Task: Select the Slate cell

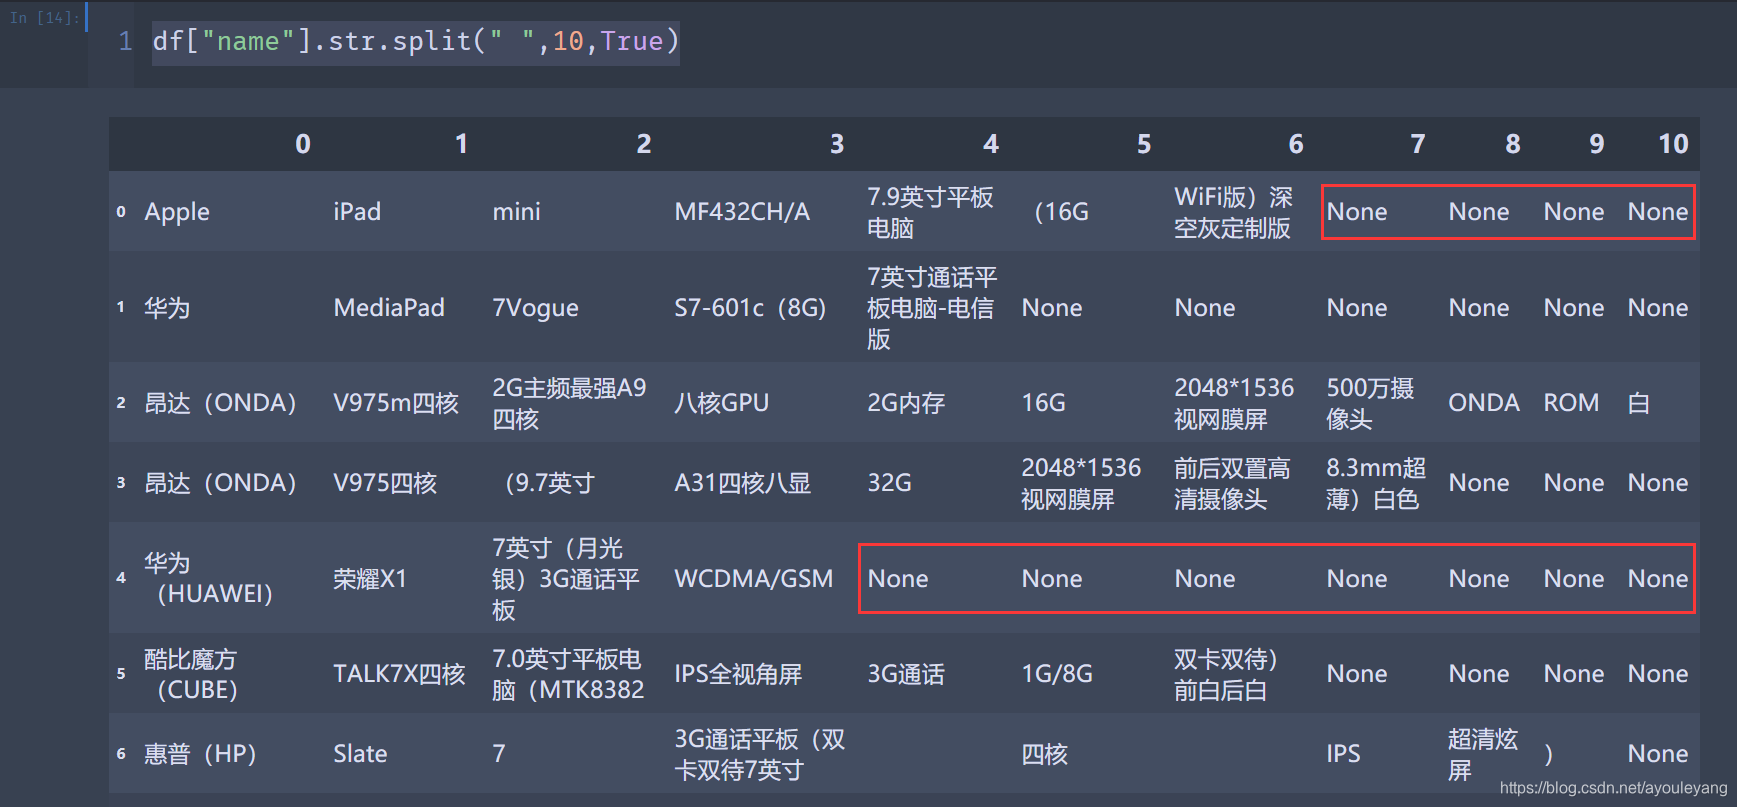Action: pos(360,754)
